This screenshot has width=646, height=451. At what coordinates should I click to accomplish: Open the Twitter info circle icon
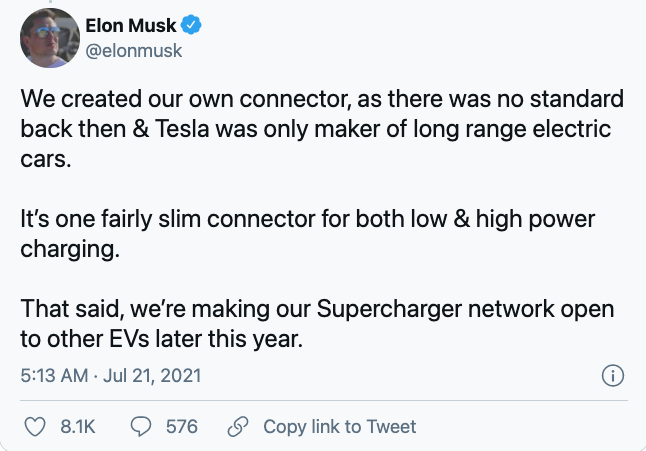[x=612, y=376]
